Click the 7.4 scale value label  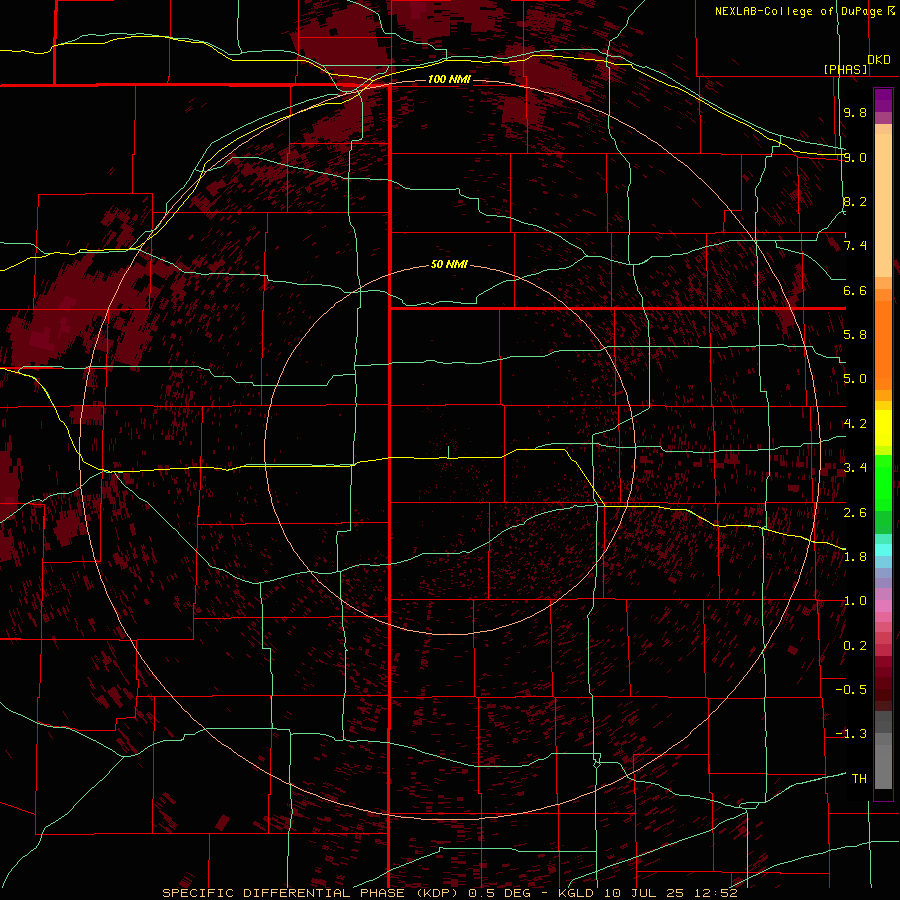click(x=855, y=246)
